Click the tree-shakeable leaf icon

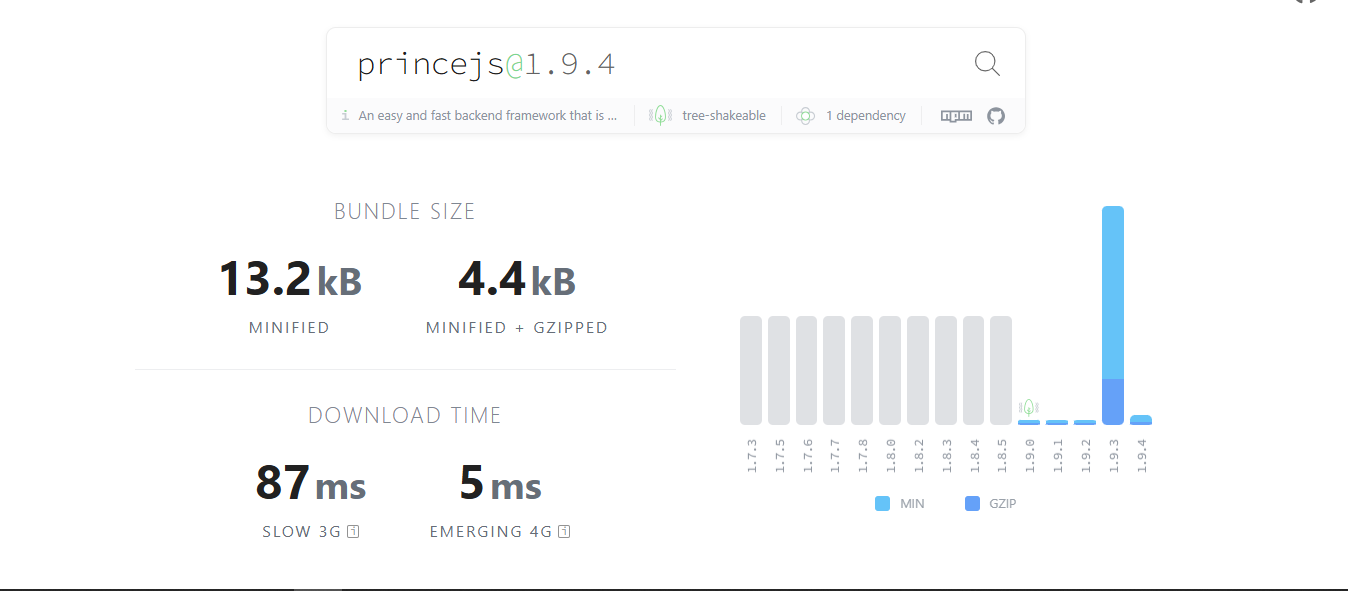[660, 115]
